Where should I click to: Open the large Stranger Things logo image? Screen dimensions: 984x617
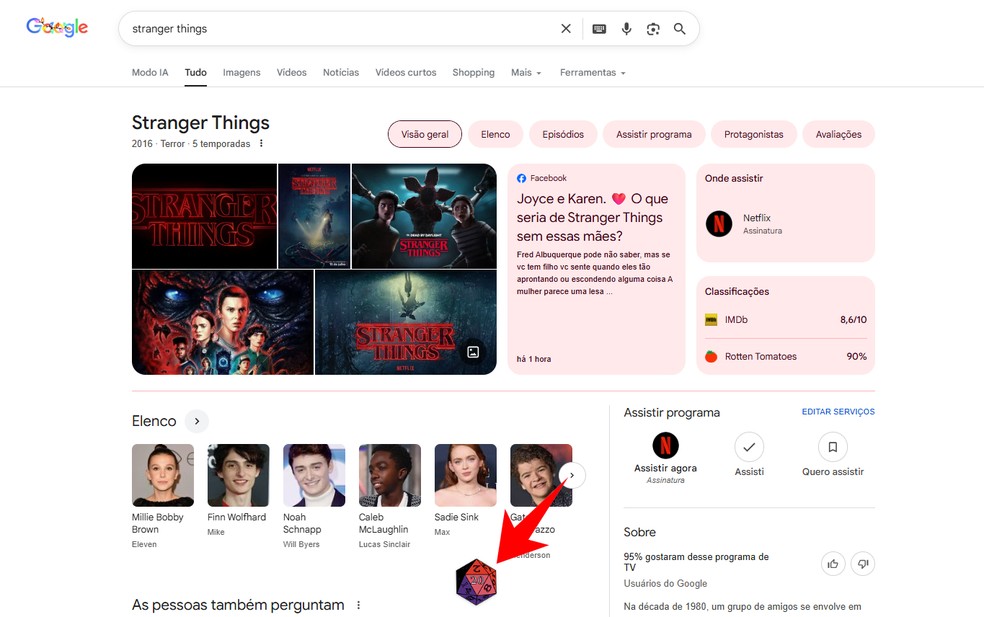(x=204, y=216)
